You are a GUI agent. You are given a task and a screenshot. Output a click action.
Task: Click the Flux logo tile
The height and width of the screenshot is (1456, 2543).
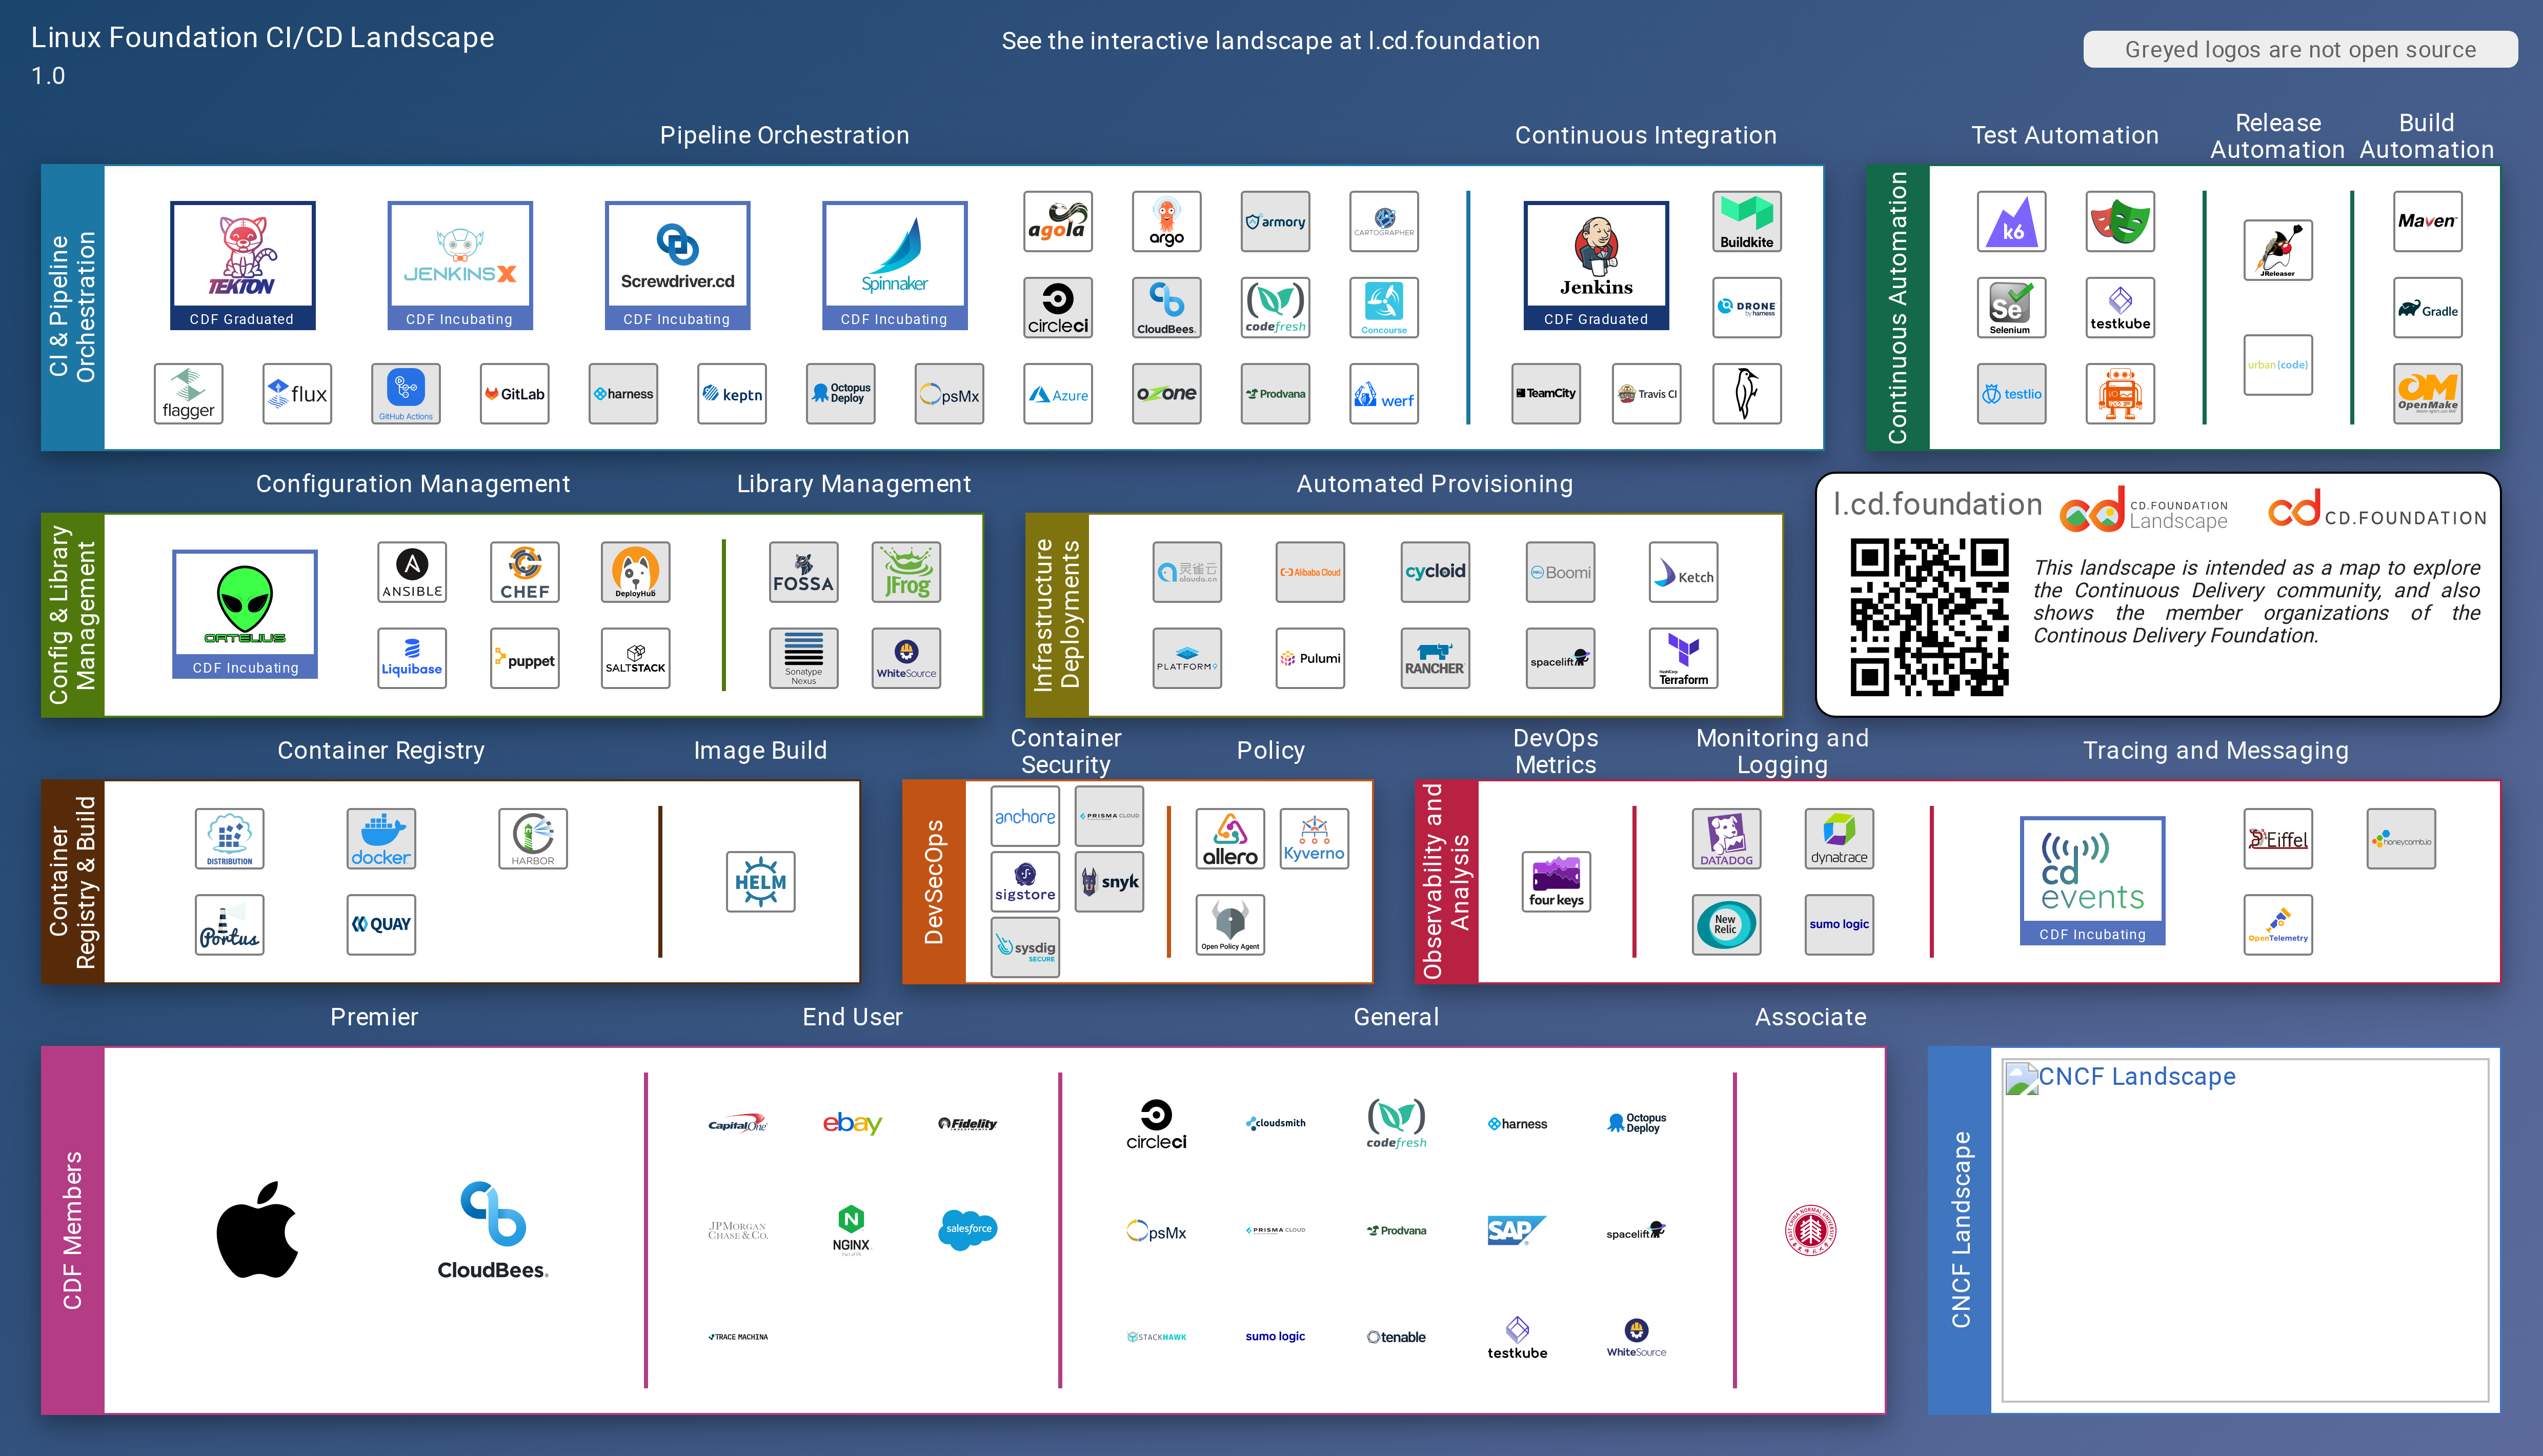pos(297,394)
